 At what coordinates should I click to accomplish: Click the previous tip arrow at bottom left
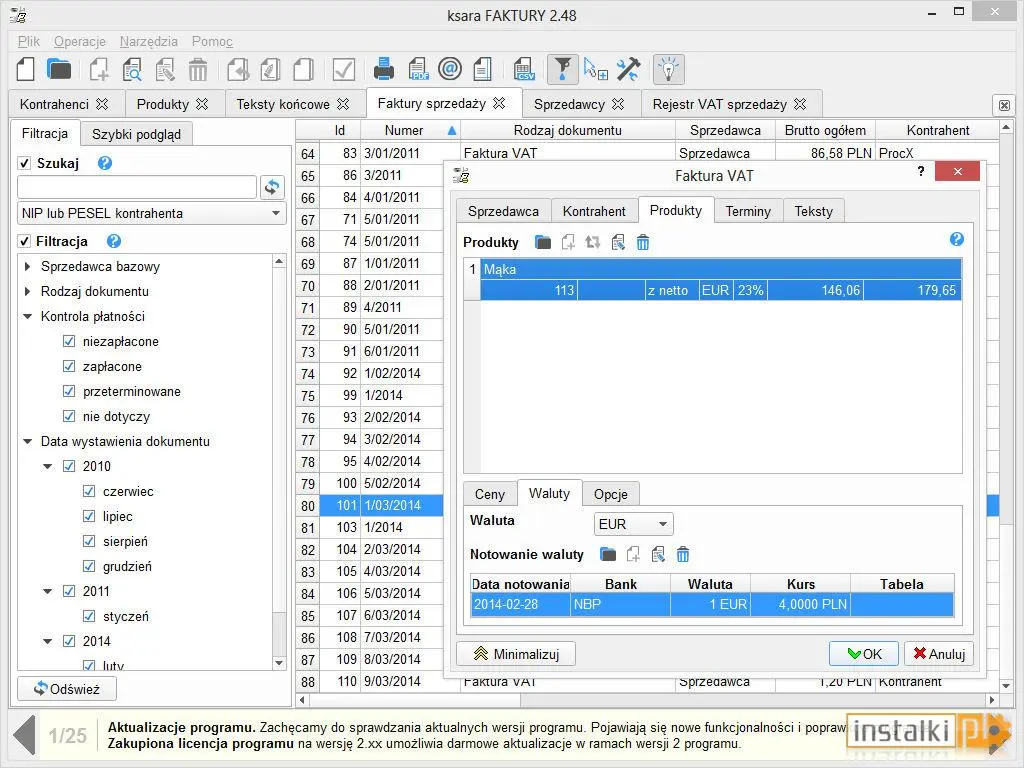click(x=24, y=735)
